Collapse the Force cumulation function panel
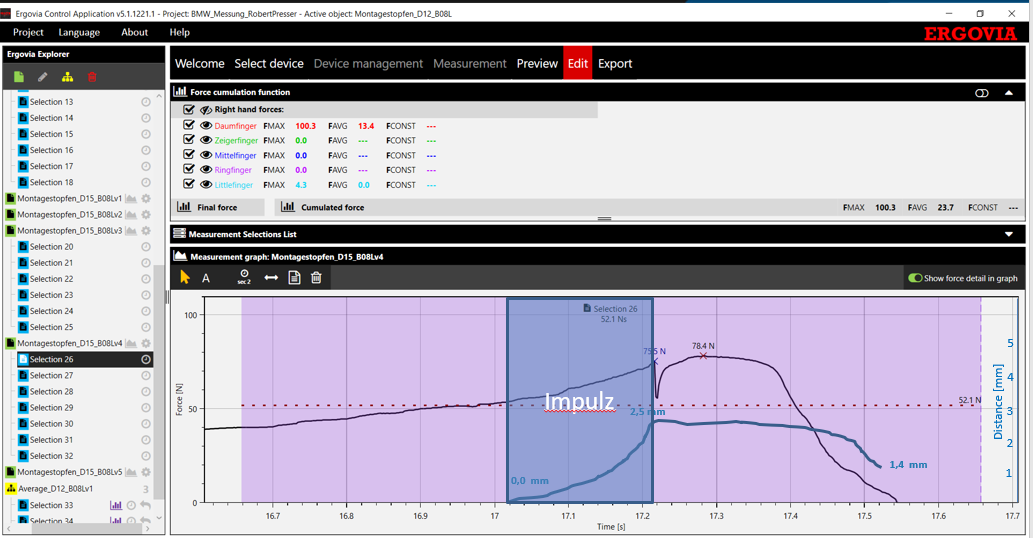This screenshot has width=1033, height=538. pyautogui.click(x=1008, y=92)
